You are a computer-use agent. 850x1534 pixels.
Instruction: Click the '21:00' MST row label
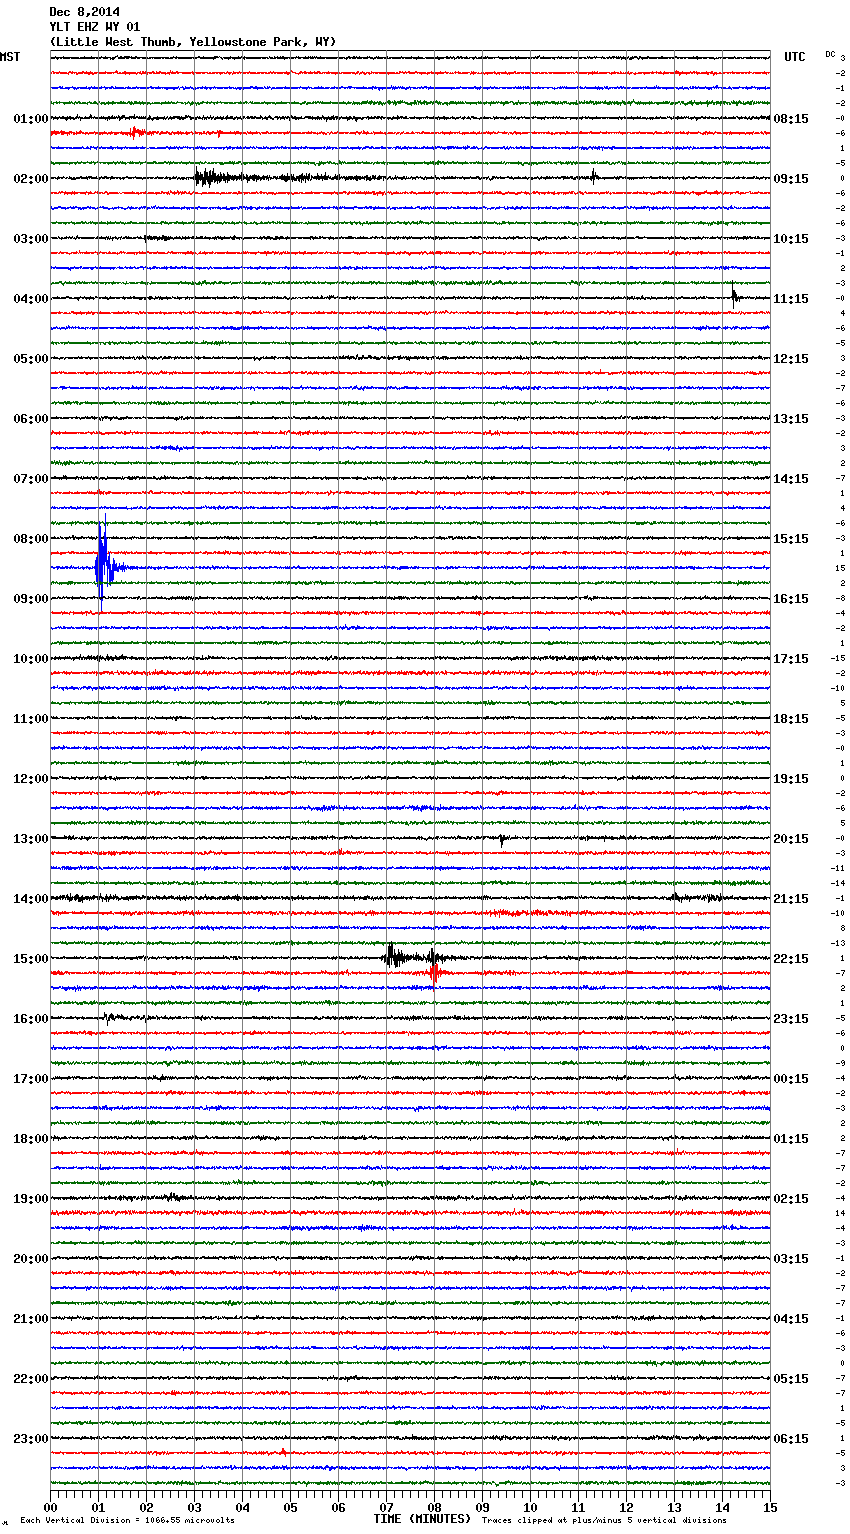click(30, 1319)
